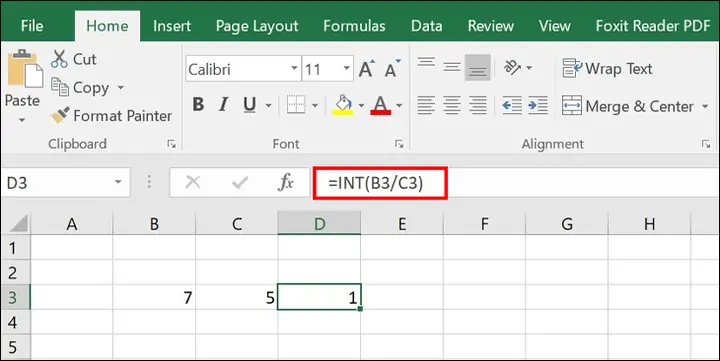Align text left in cell
This screenshot has width=720, height=361.
pyautogui.click(x=426, y=106)
